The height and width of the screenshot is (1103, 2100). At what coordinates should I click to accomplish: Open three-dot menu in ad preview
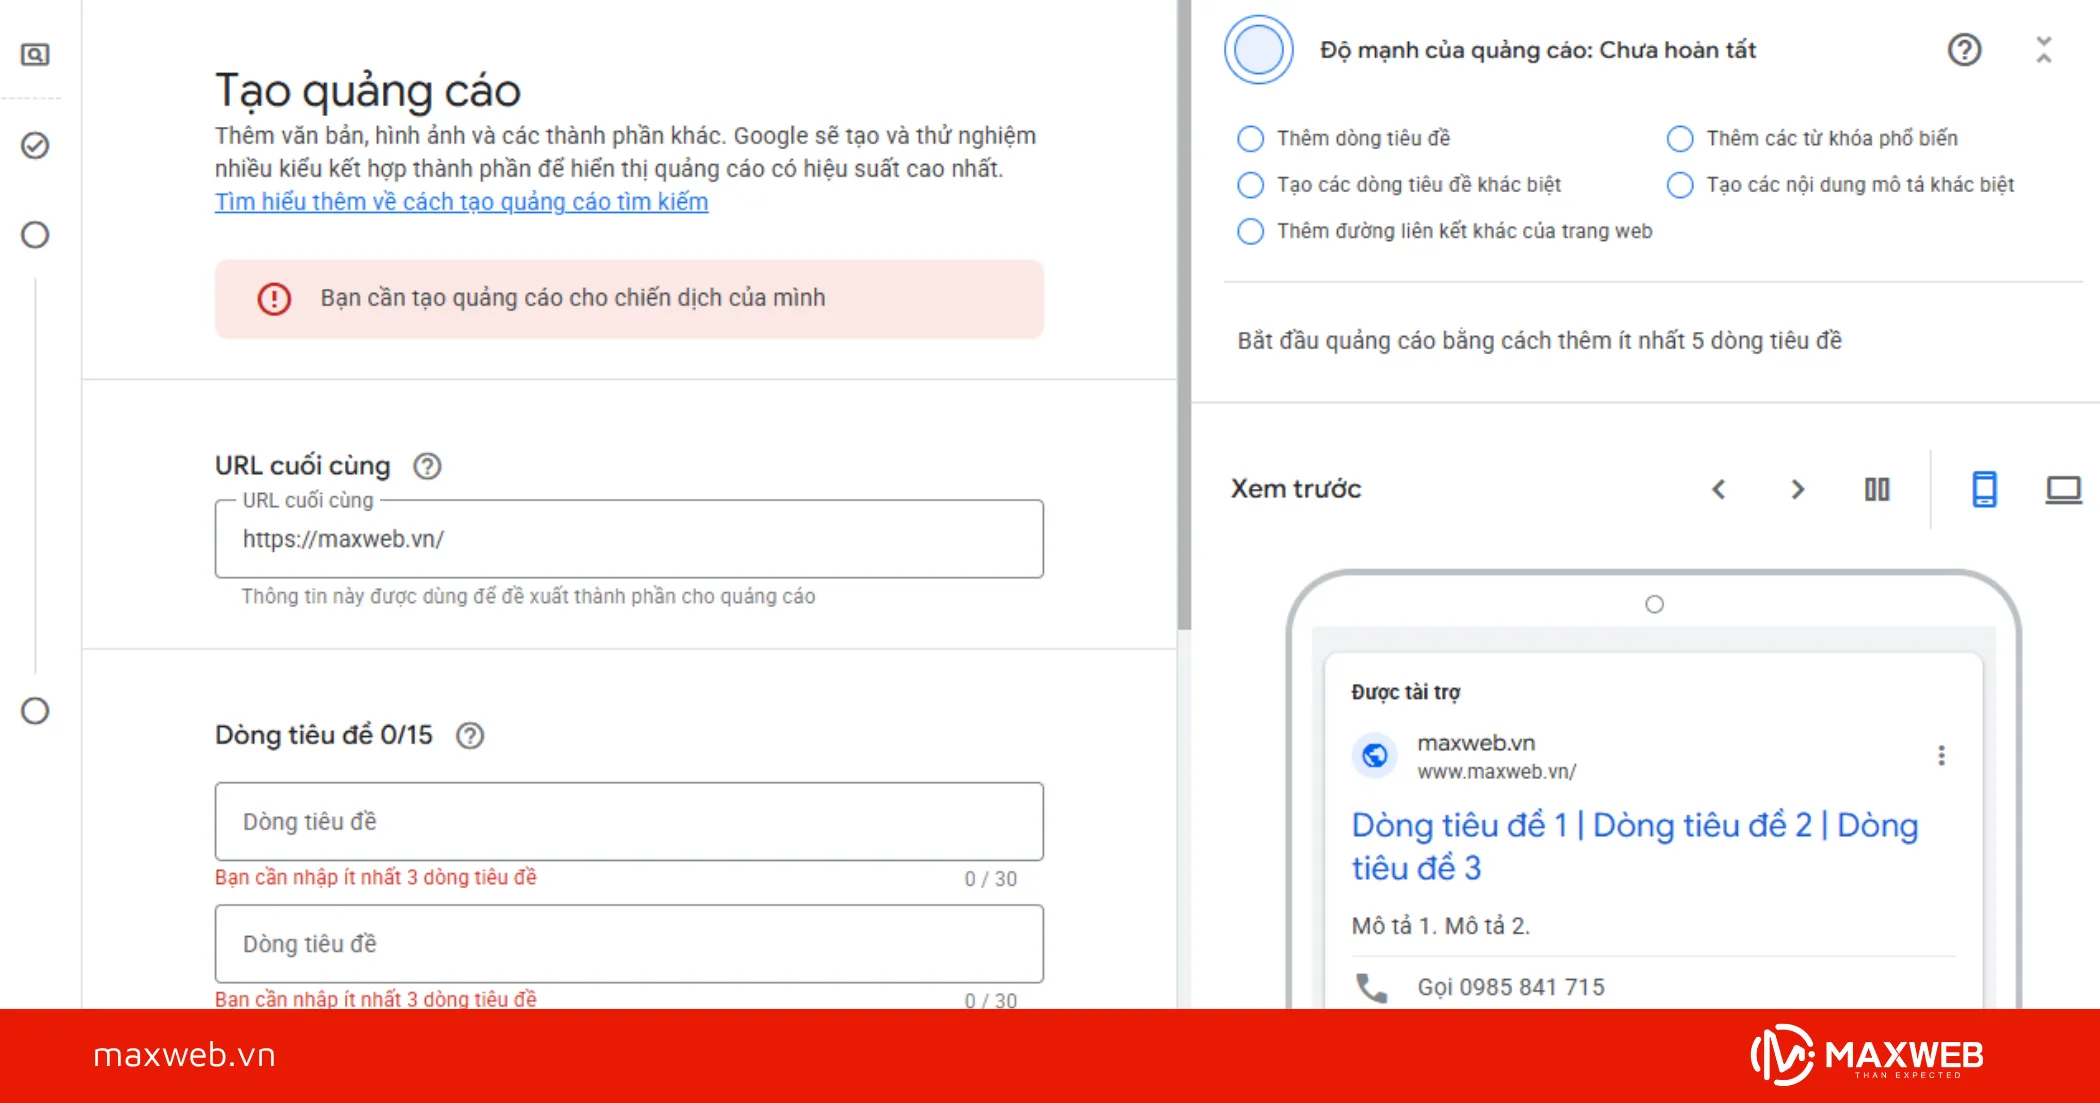1941,756
